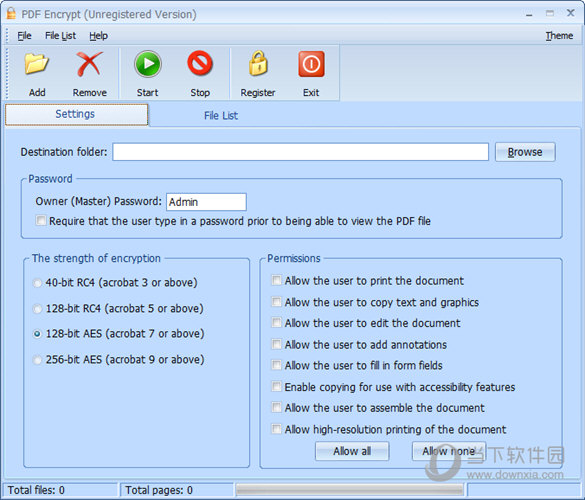Viewport: 585px width, 500px height.
Task: Check Allow the user to fill in form fields
Action: click(276, 365)
